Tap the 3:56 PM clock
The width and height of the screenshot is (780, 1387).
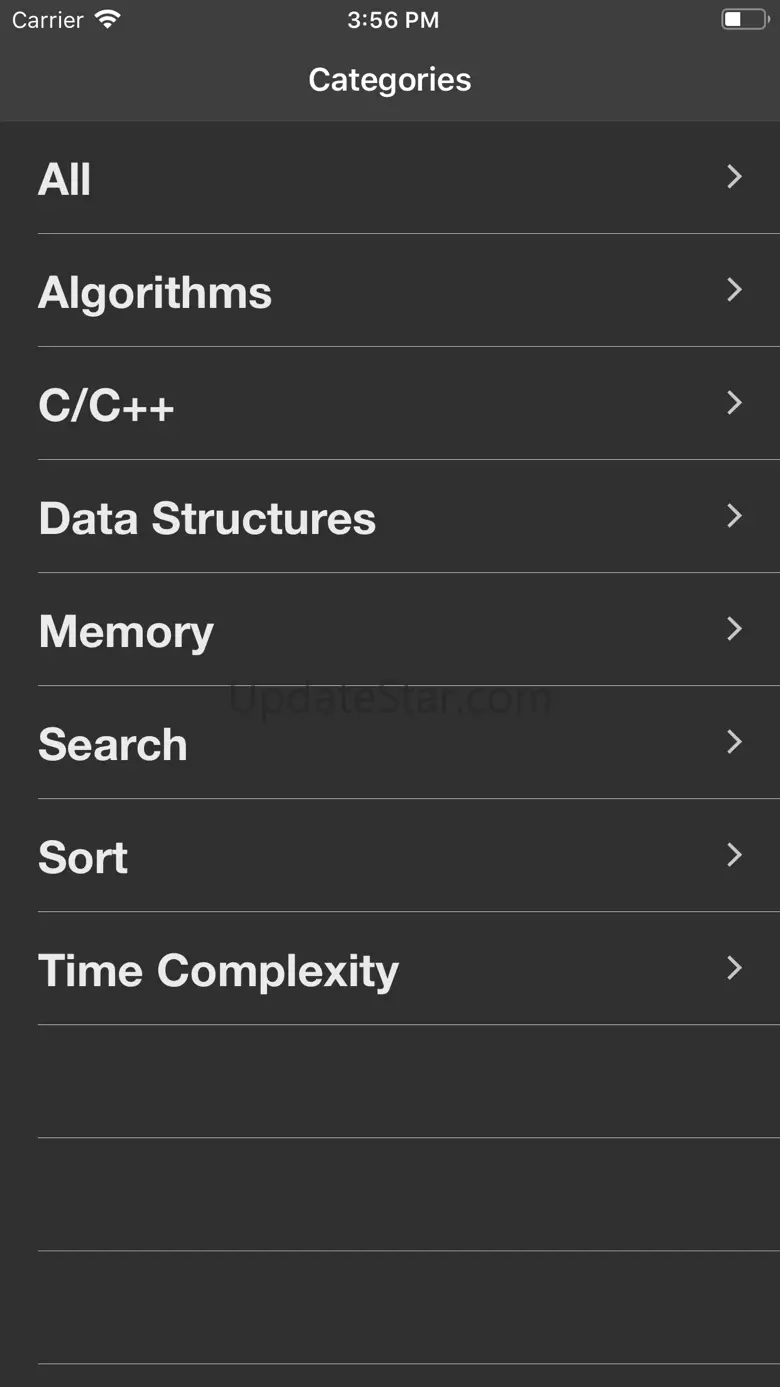pos(392,20)
